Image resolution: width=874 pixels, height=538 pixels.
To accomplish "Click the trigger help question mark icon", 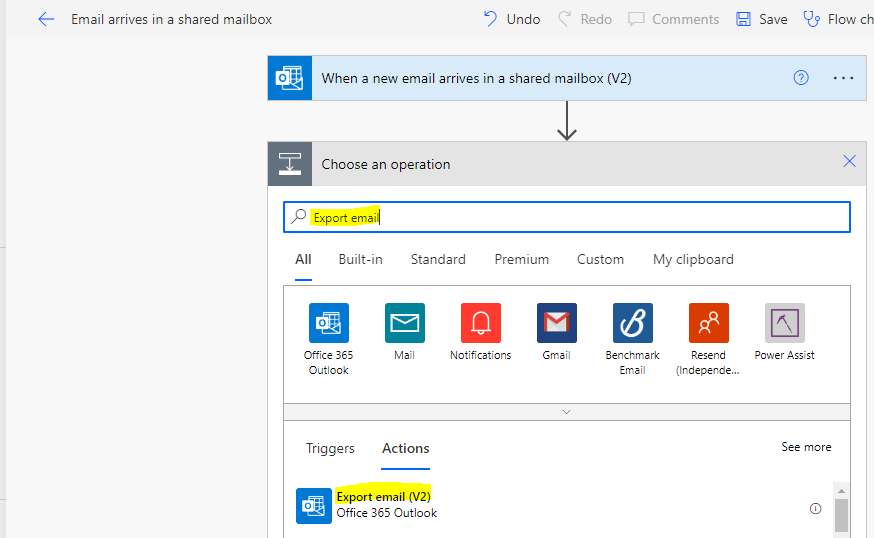I will coord(801,78).
